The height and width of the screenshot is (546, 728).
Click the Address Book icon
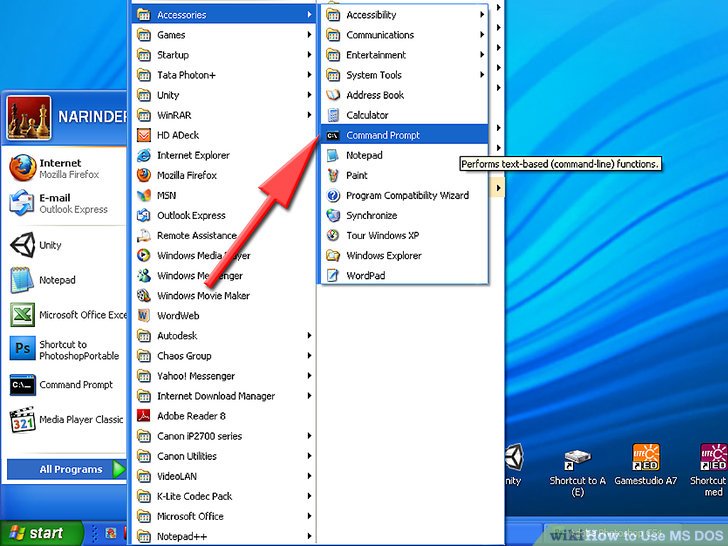[333, 95]
